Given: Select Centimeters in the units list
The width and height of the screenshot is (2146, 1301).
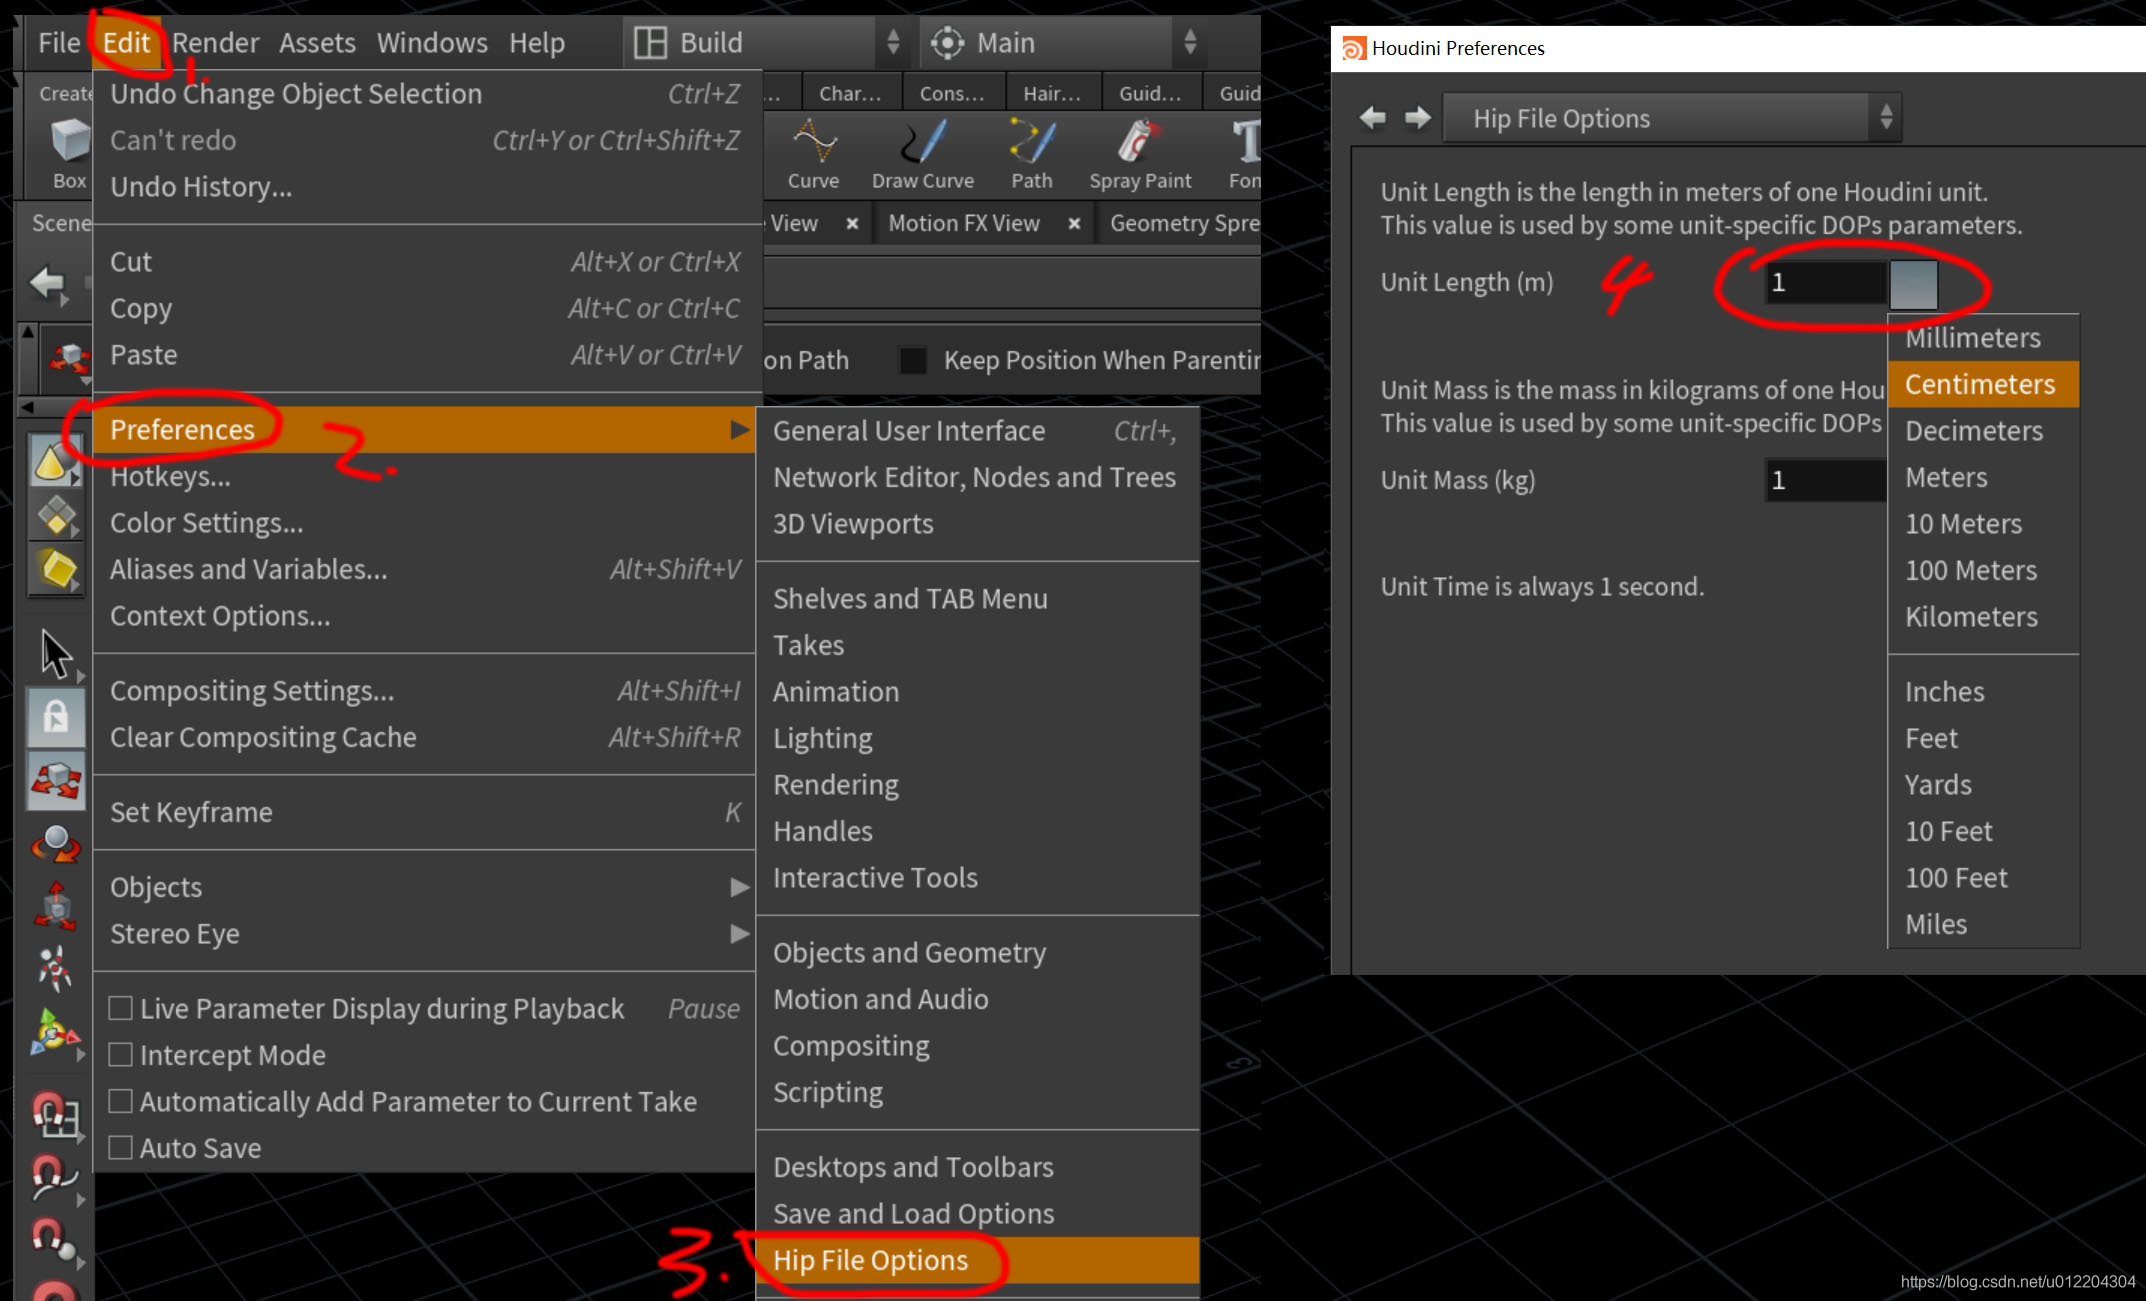Looking at the screenshot, I should (1983, 384).
